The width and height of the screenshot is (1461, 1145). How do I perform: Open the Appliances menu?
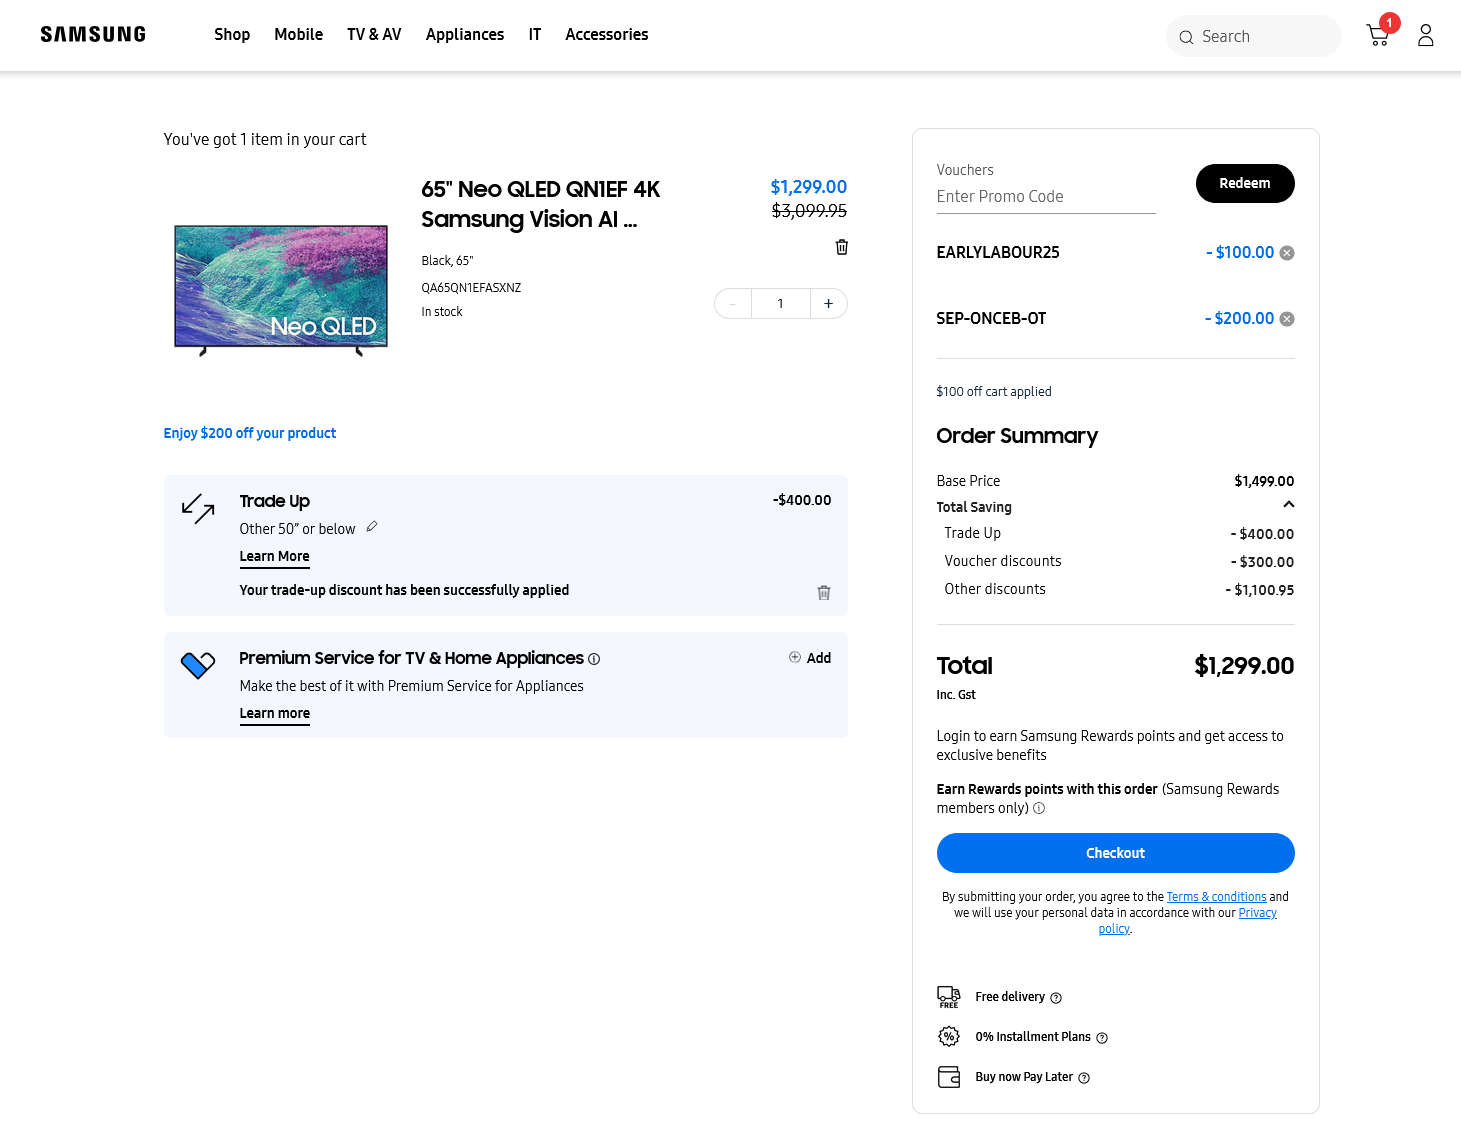point(465,35)
